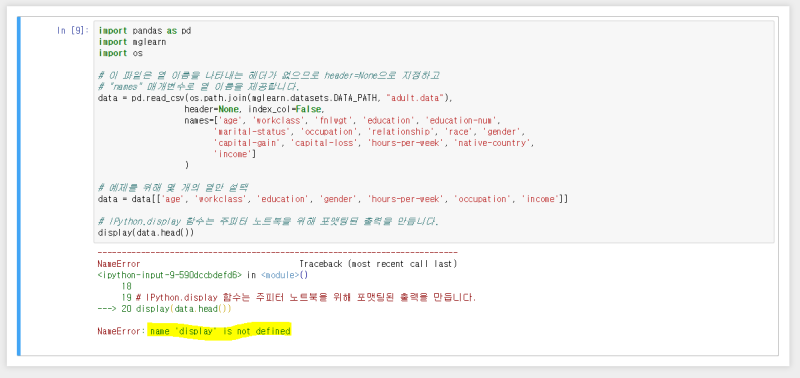This screenshot has width=800, height=378.
Task: Click the NameError heading in traceback
Action: click(118, 264)
